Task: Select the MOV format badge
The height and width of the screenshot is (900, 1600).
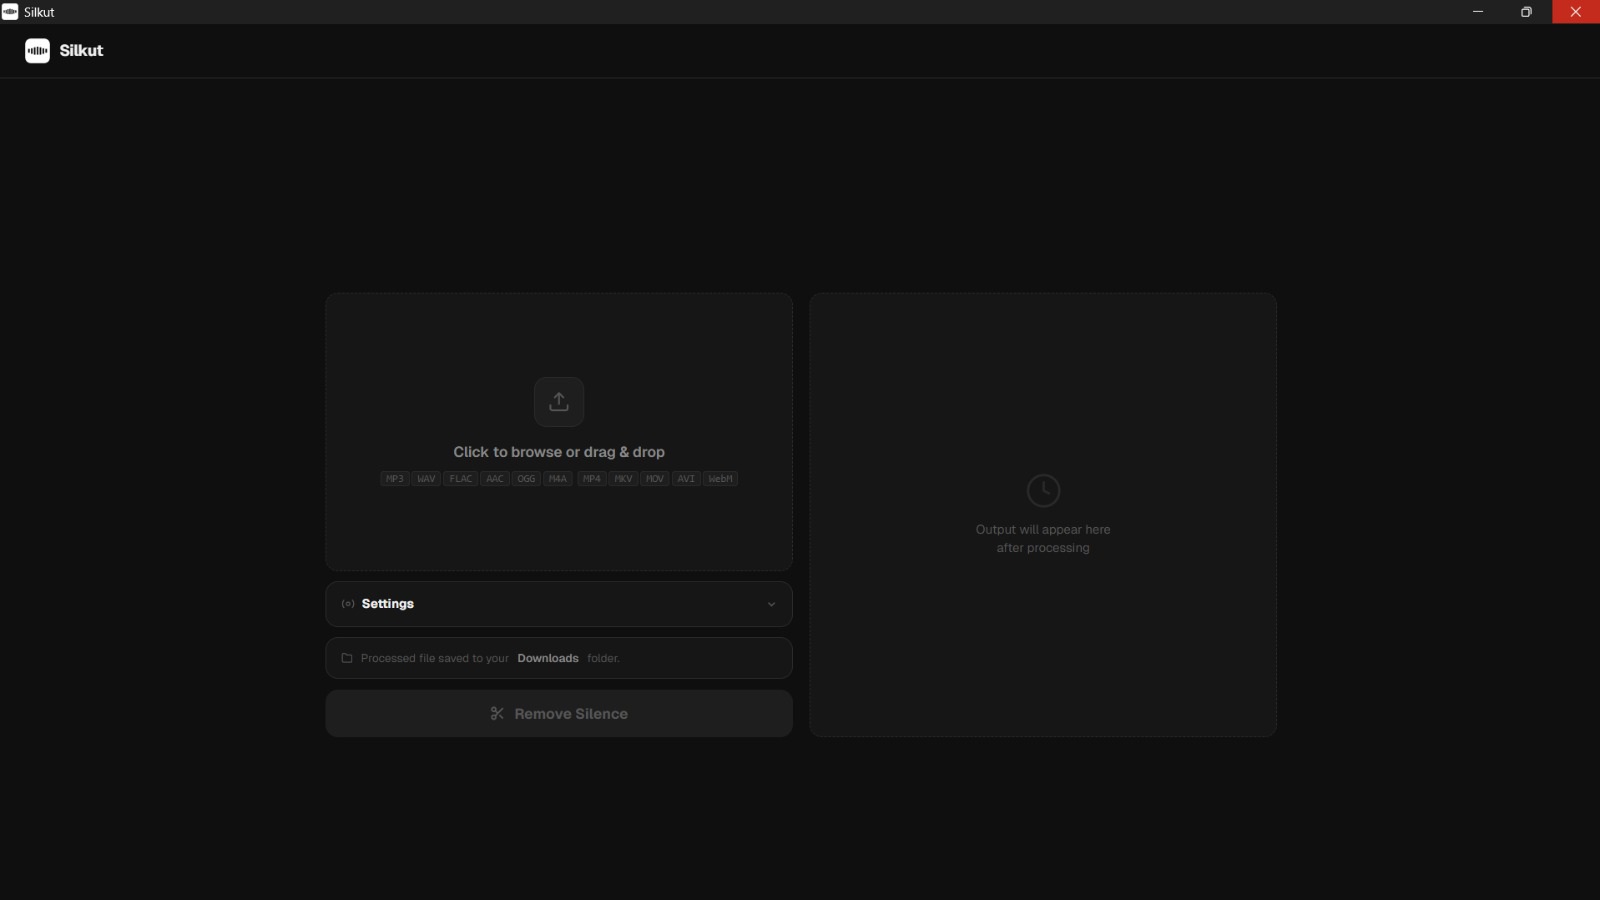Action: pyautogui.click(x=655, y=478)
